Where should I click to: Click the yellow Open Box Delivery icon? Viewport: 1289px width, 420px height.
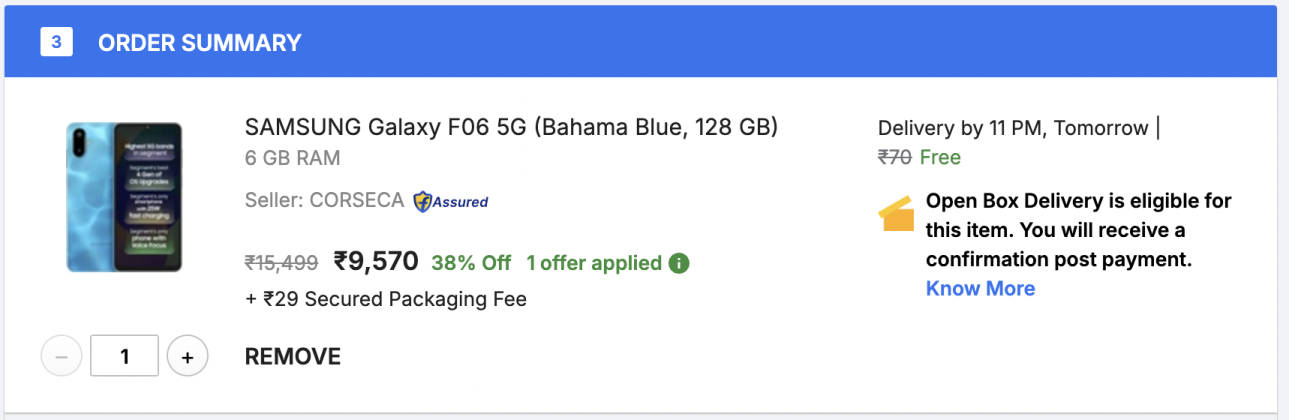click(896, 213)
